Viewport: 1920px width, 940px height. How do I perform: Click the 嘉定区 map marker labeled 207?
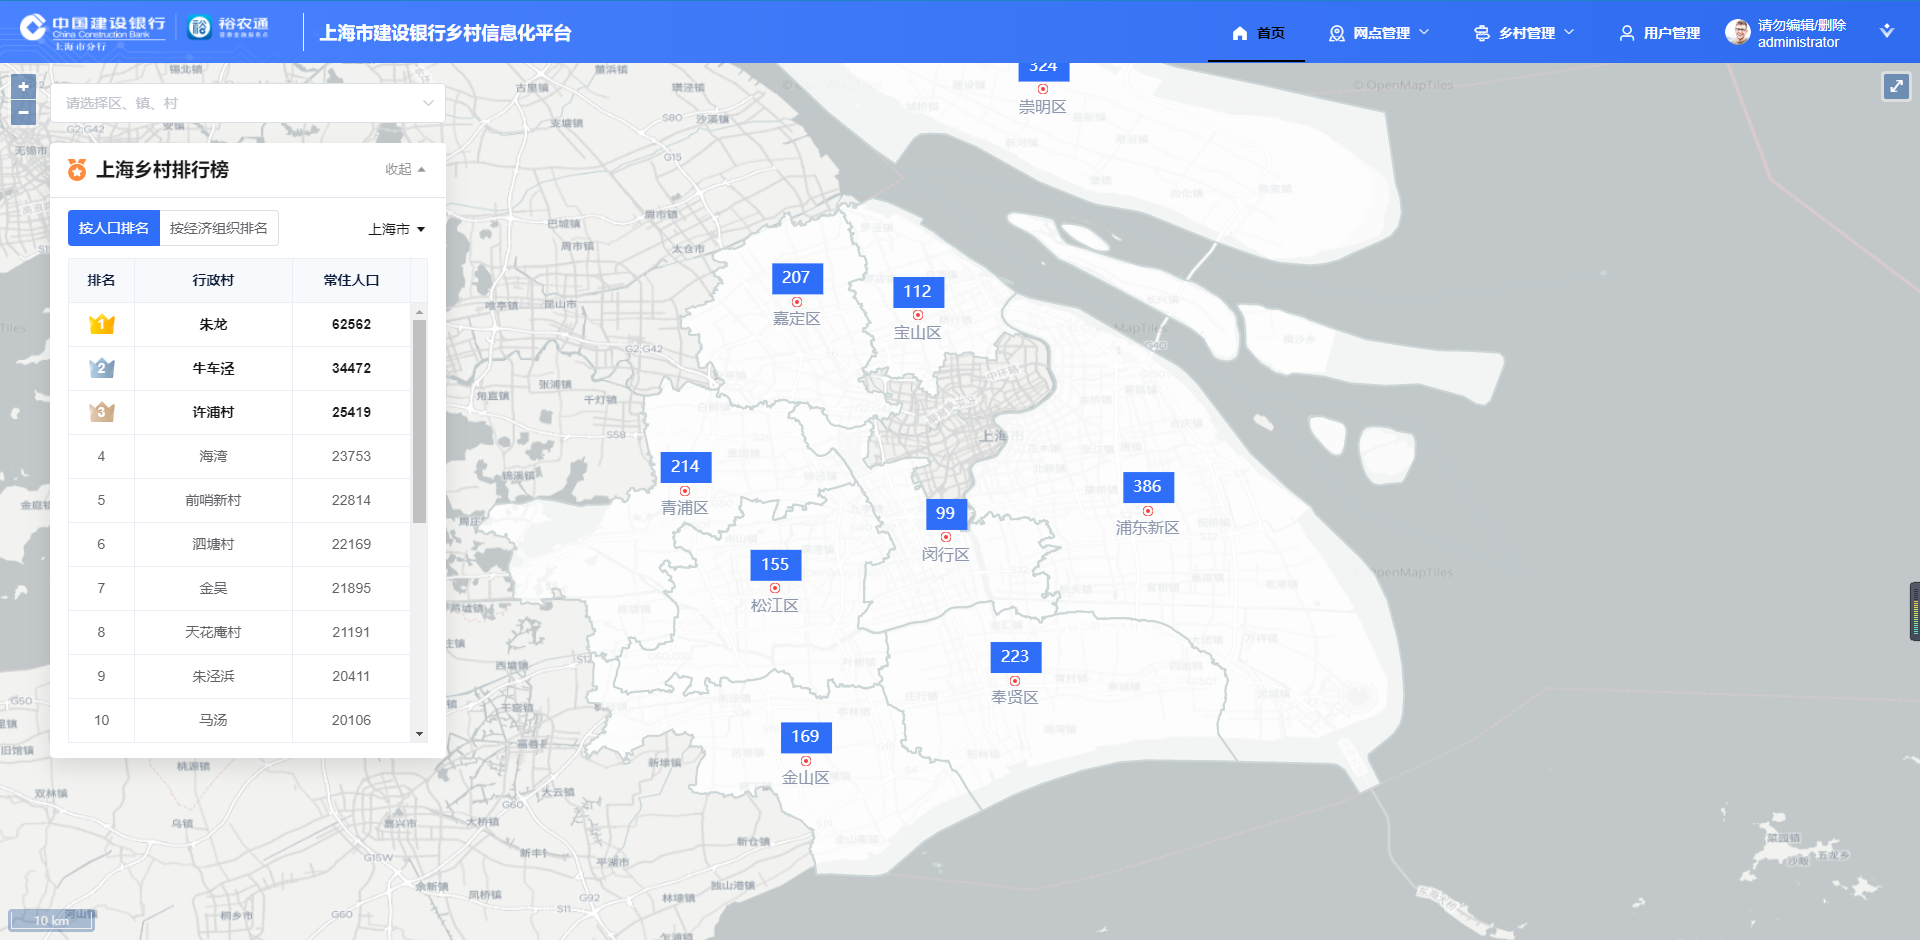click(x=796, y=278)
